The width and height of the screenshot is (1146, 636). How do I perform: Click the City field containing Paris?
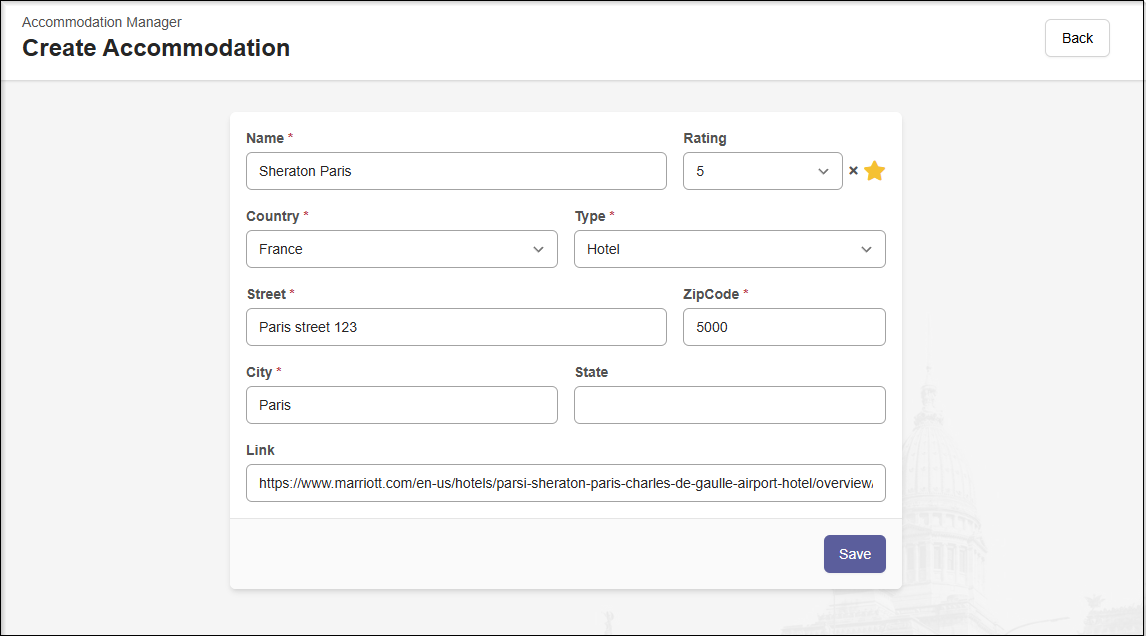point(401,405)
